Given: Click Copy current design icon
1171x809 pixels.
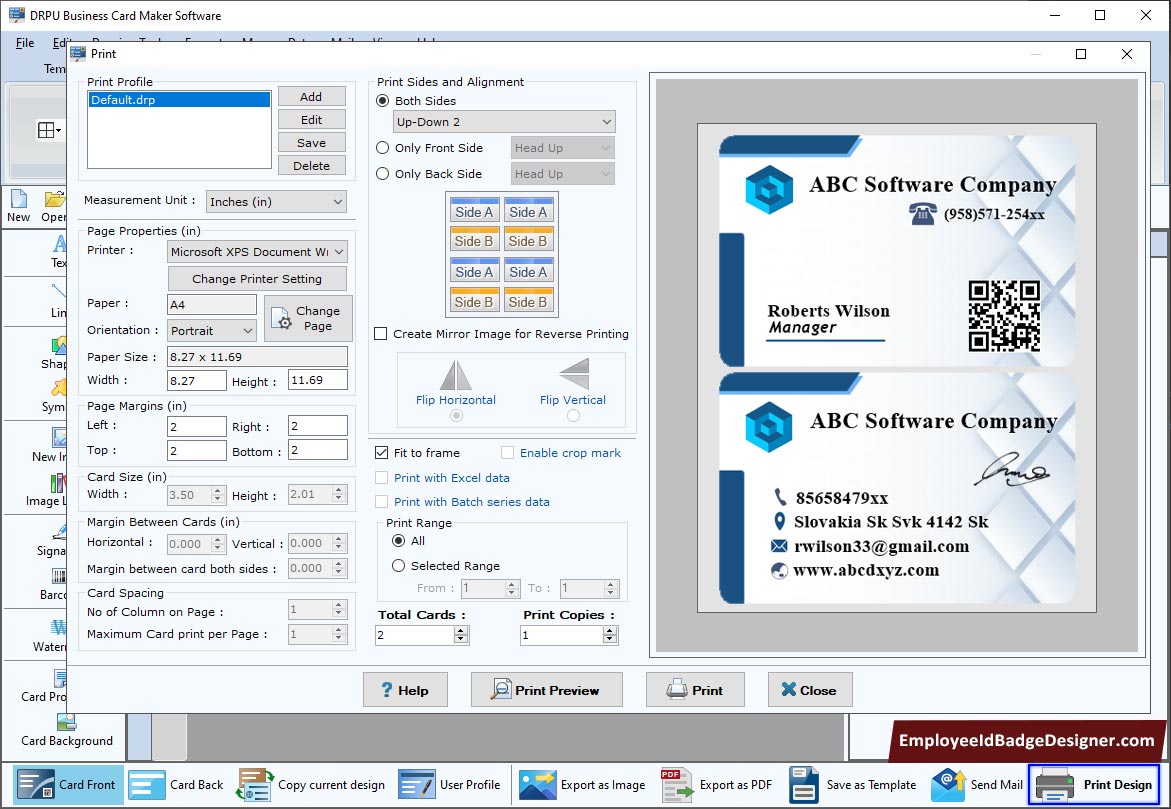Looking at the screenshot, I should [255, 784].
